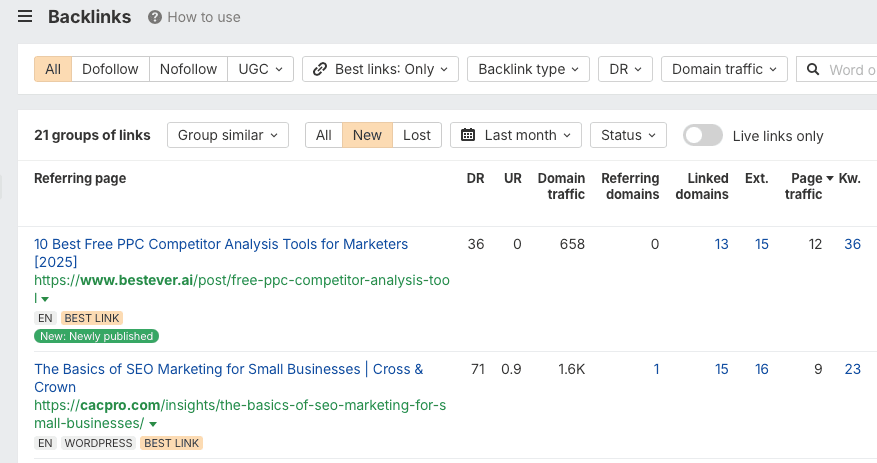Switch to the All links tab
The width and height of the screenshot is (877, 463).
(x=323, y=135)
